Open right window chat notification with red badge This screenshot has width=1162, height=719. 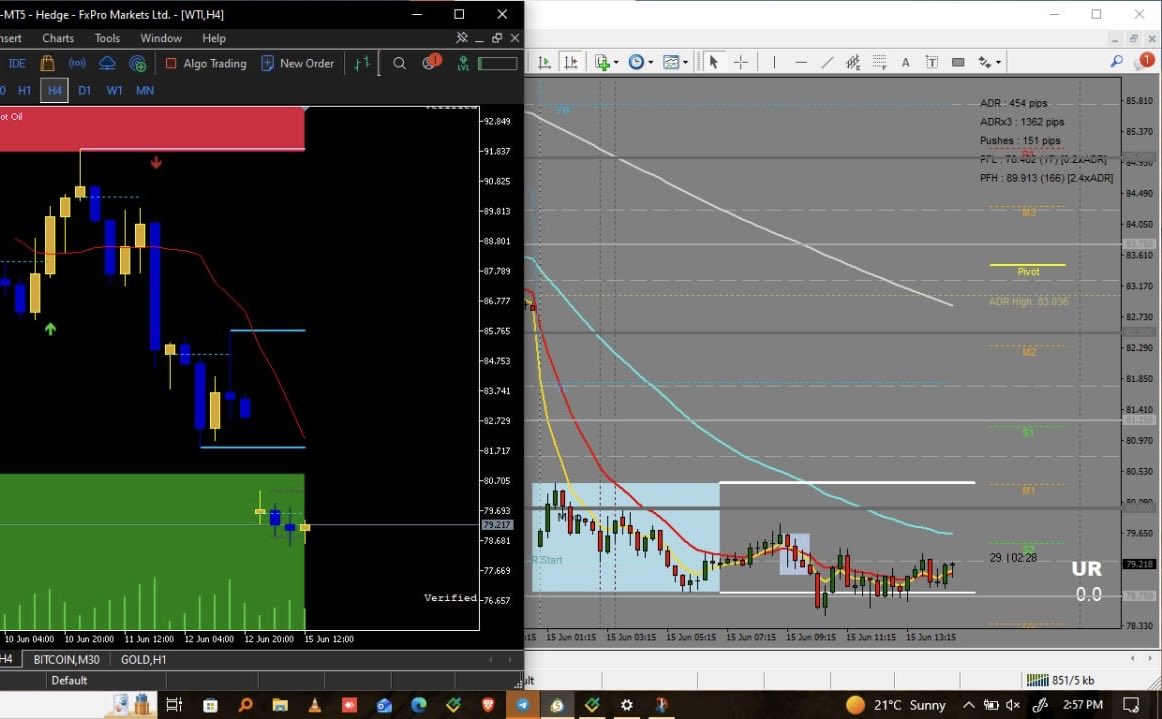[1143, 62]
